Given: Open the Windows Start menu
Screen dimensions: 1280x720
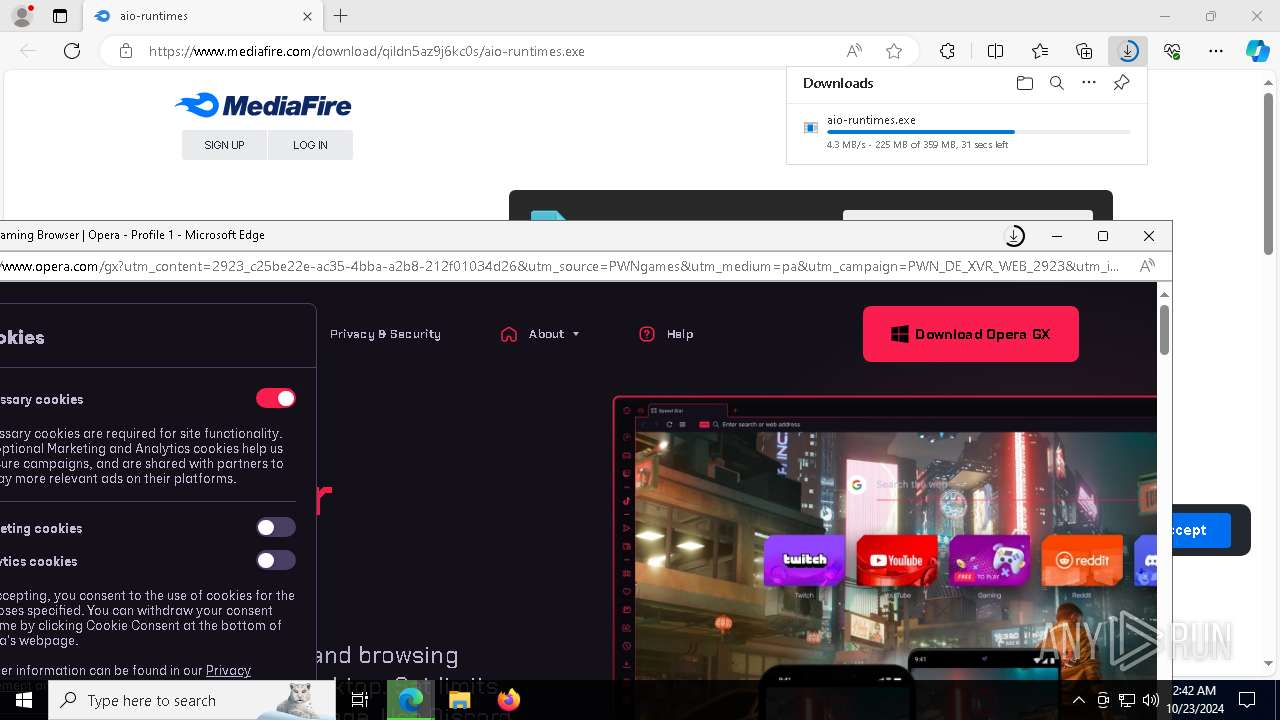Looking at the screenshot, I should pyautogui.click(x=24, y=700).
